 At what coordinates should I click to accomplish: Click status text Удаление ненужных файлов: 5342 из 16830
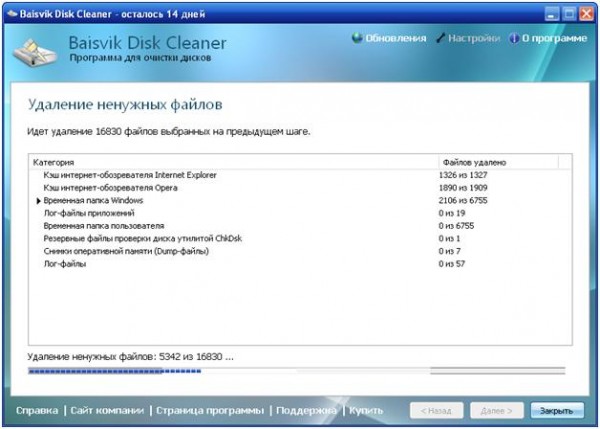pos(130,357)
